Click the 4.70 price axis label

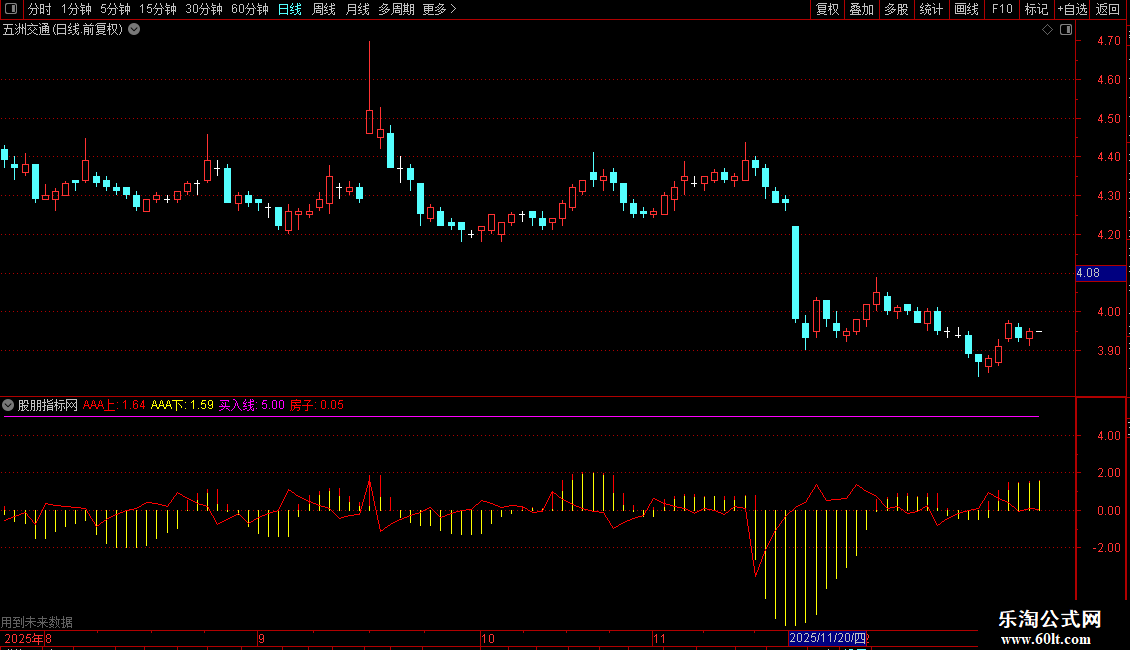pyautogui.click(x=1108, y=41)
